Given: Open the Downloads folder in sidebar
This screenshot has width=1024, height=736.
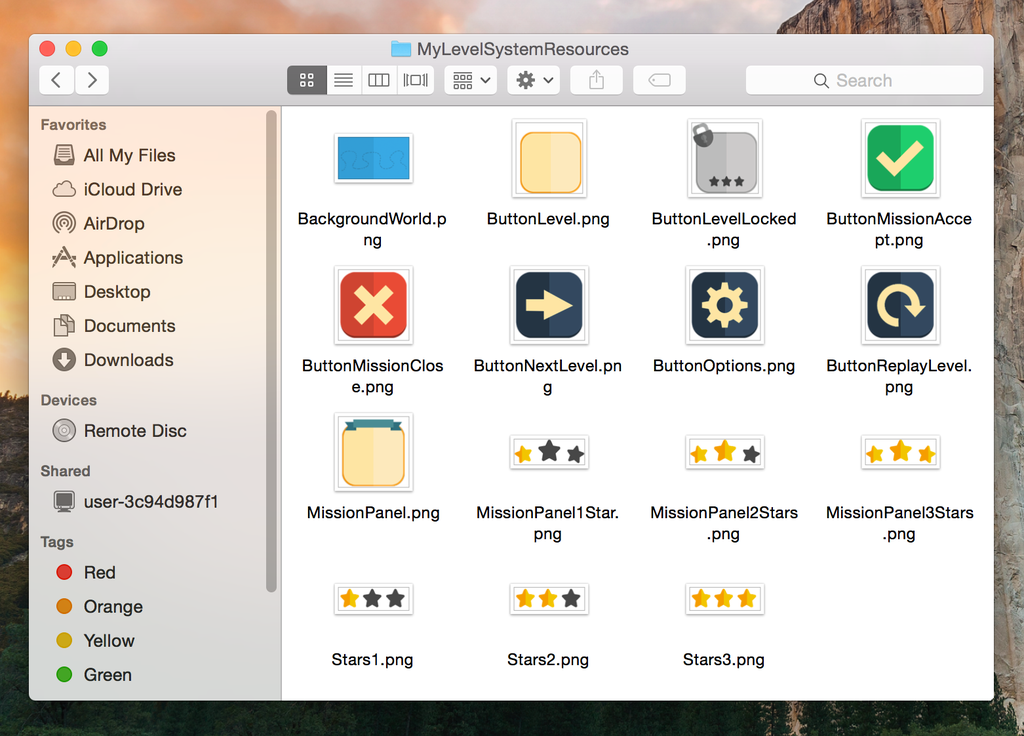Looking at the screenshot, I should (x=128, y=360).
